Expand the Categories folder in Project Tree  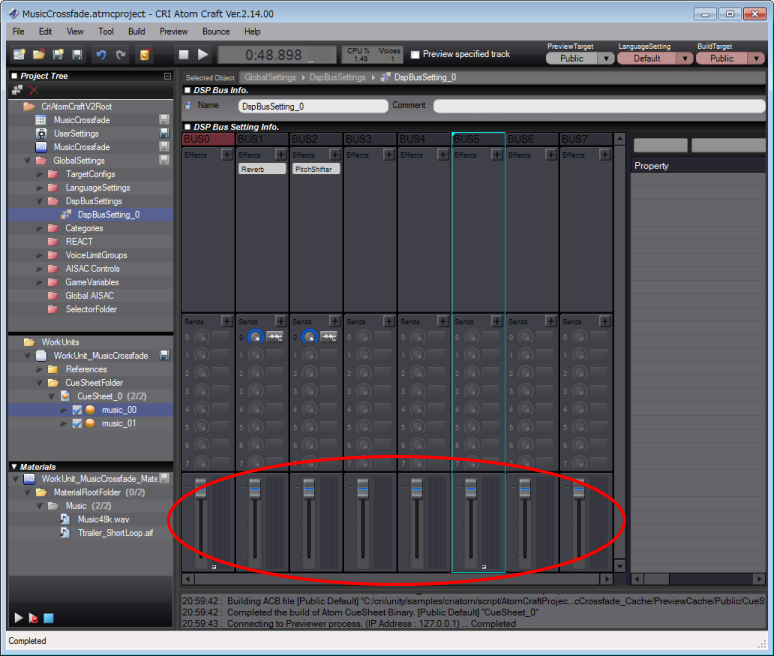(40, 228)
